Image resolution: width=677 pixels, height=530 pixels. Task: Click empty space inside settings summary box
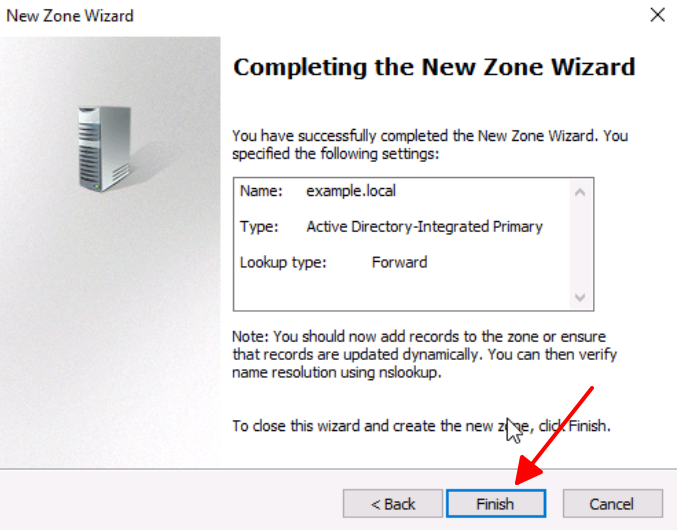click(x=402, y=291)
